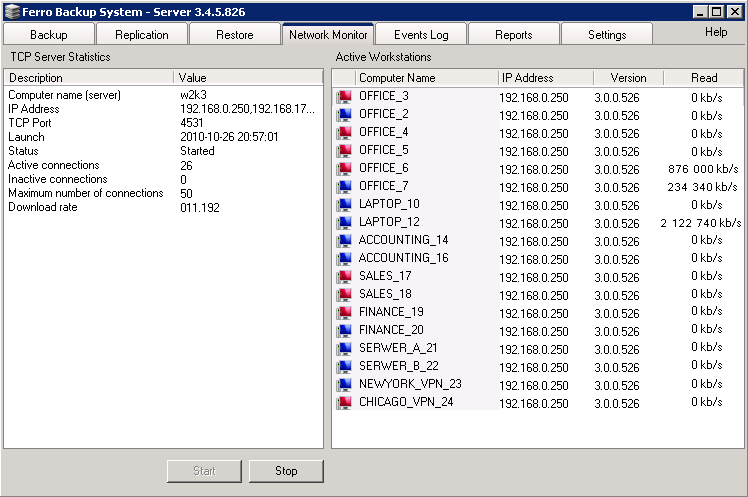Click the LAPTOP_12 workstation icon
Image resolution: width=748 pixels, height=497 pixels.
[344, 223]
